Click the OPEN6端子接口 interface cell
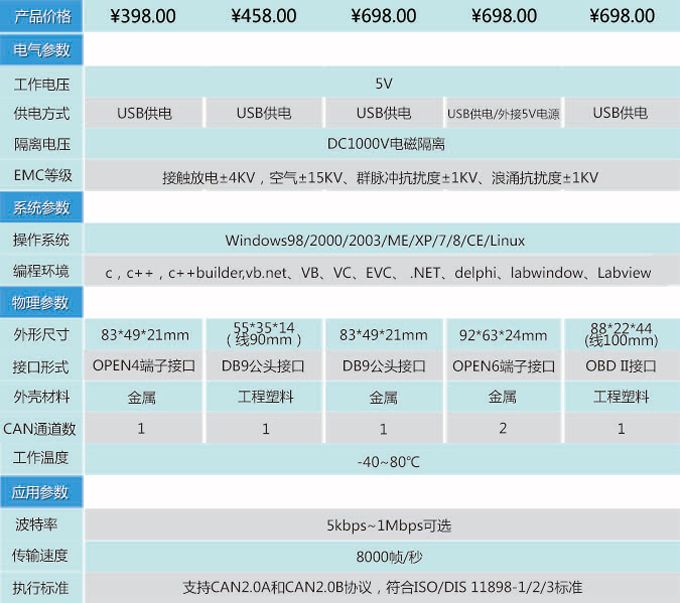The width and height of the screenshot is (680, 603). 503,366
